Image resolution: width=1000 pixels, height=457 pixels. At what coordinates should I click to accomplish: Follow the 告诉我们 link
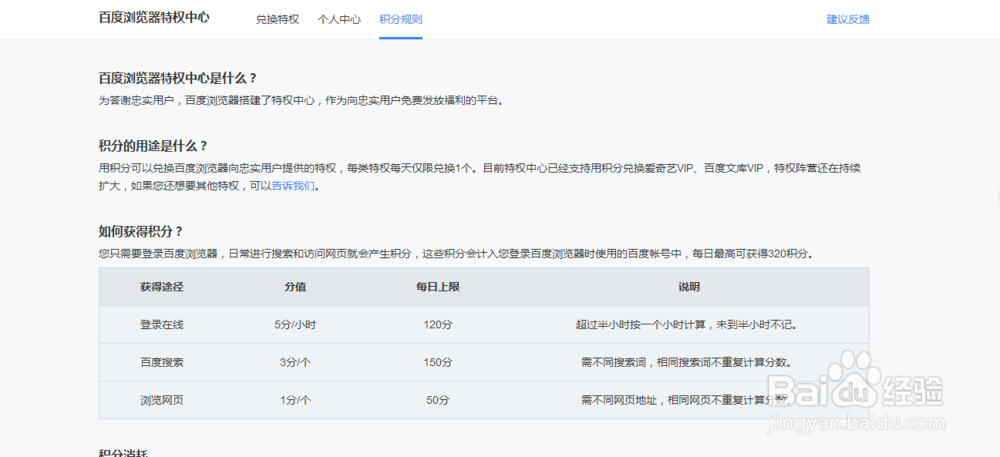pos(293,187)
